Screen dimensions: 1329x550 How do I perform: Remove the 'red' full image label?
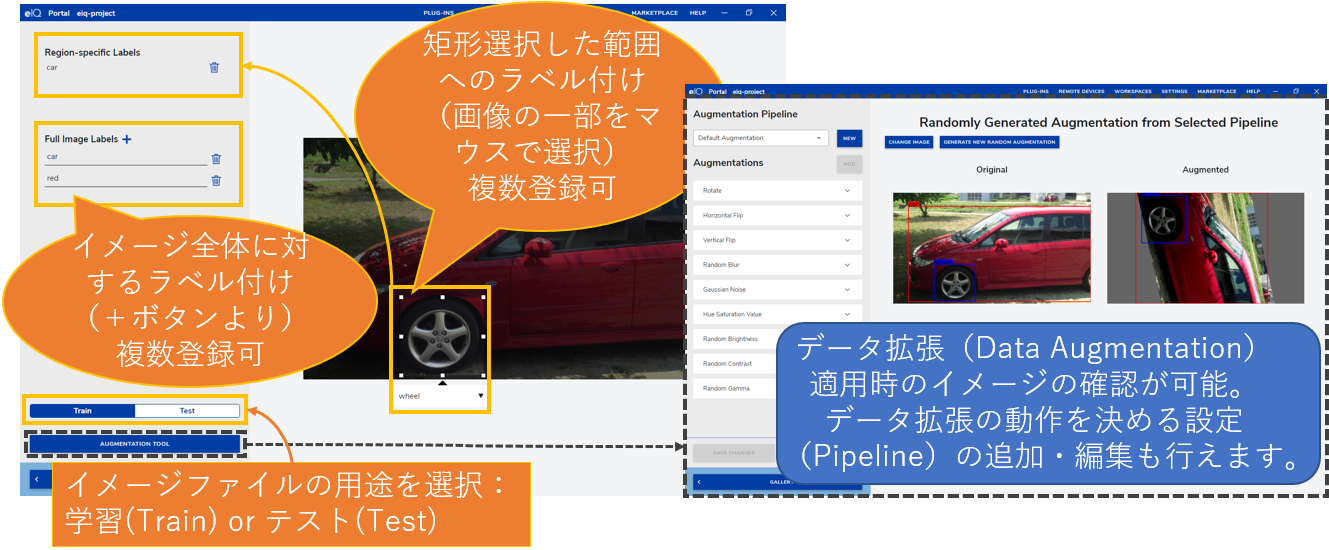216,180
